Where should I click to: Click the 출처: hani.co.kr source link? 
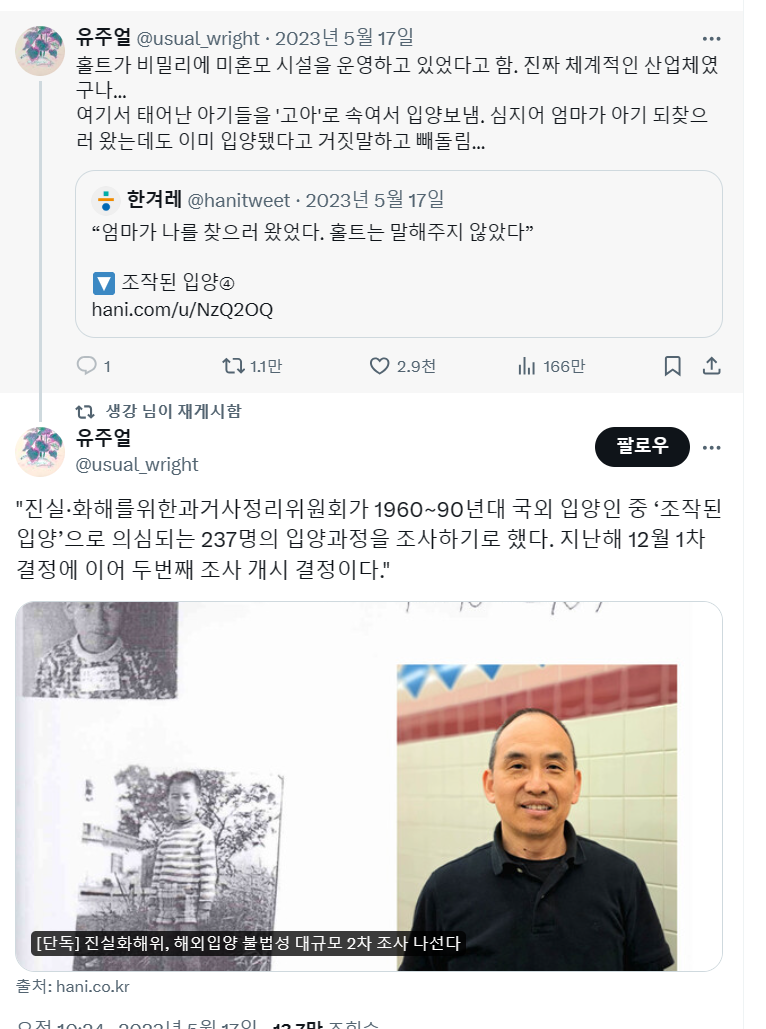pos(73,986)
